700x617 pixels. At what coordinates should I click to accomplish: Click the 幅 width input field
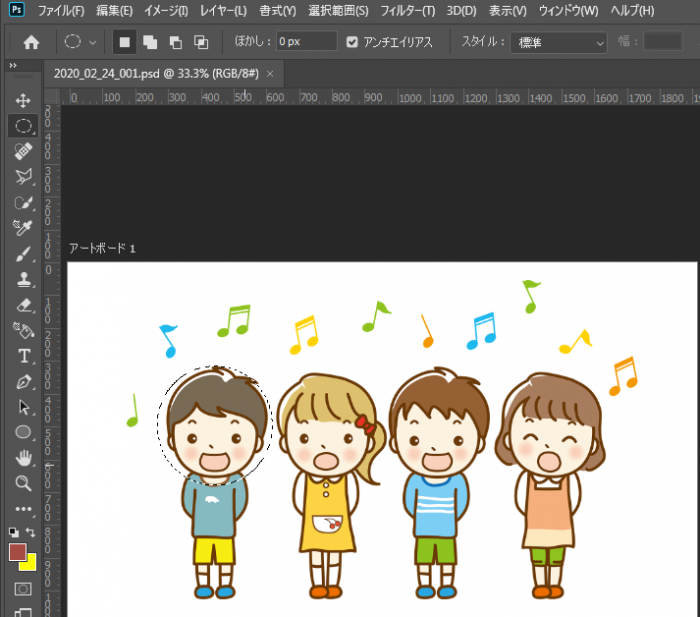pos(662,42)
